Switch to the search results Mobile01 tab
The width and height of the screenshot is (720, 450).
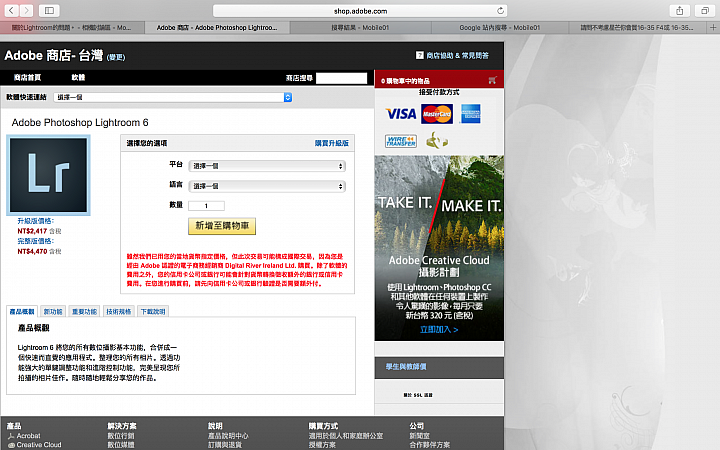pos(360,28)
